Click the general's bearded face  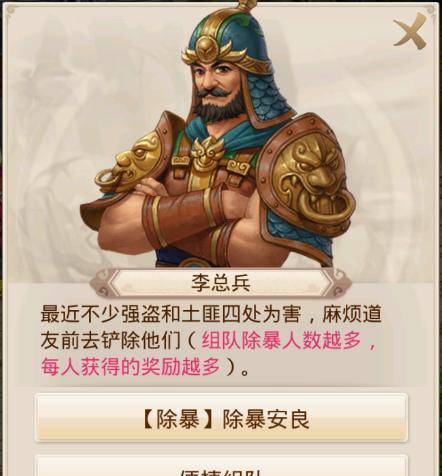[218, 88]
